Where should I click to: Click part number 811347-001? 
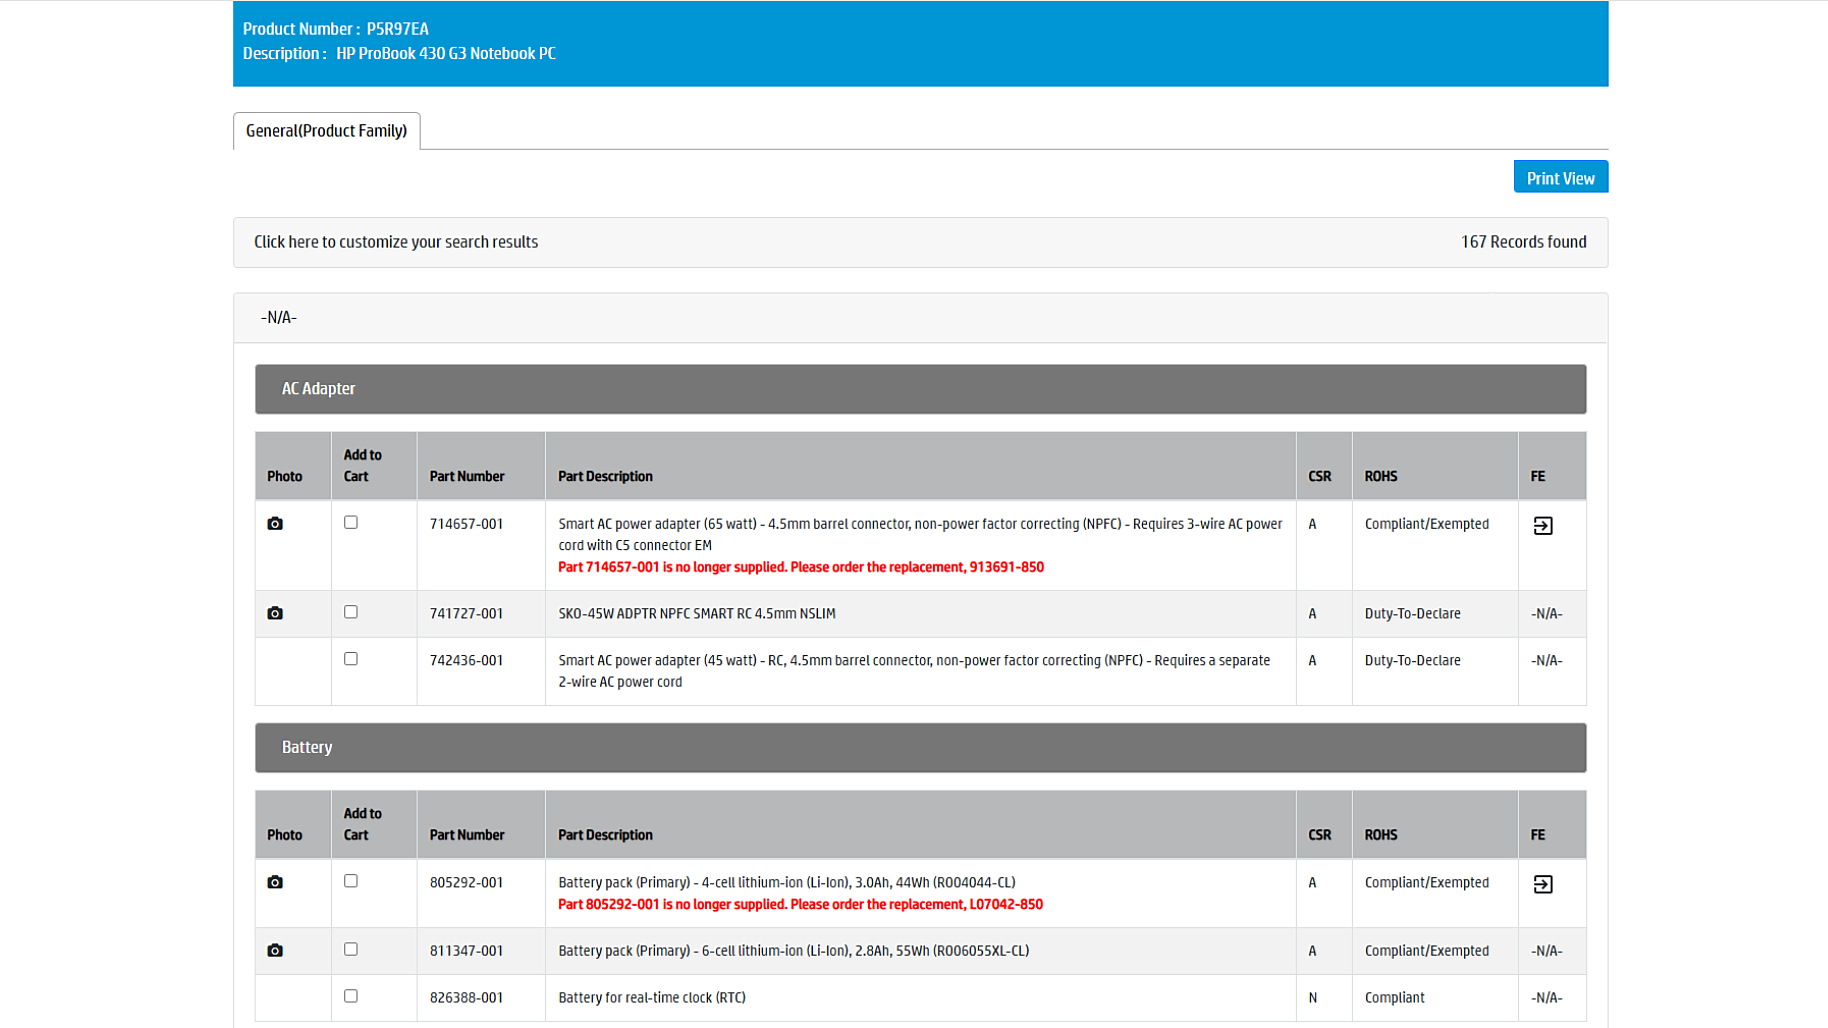click(x=466, y=951)
